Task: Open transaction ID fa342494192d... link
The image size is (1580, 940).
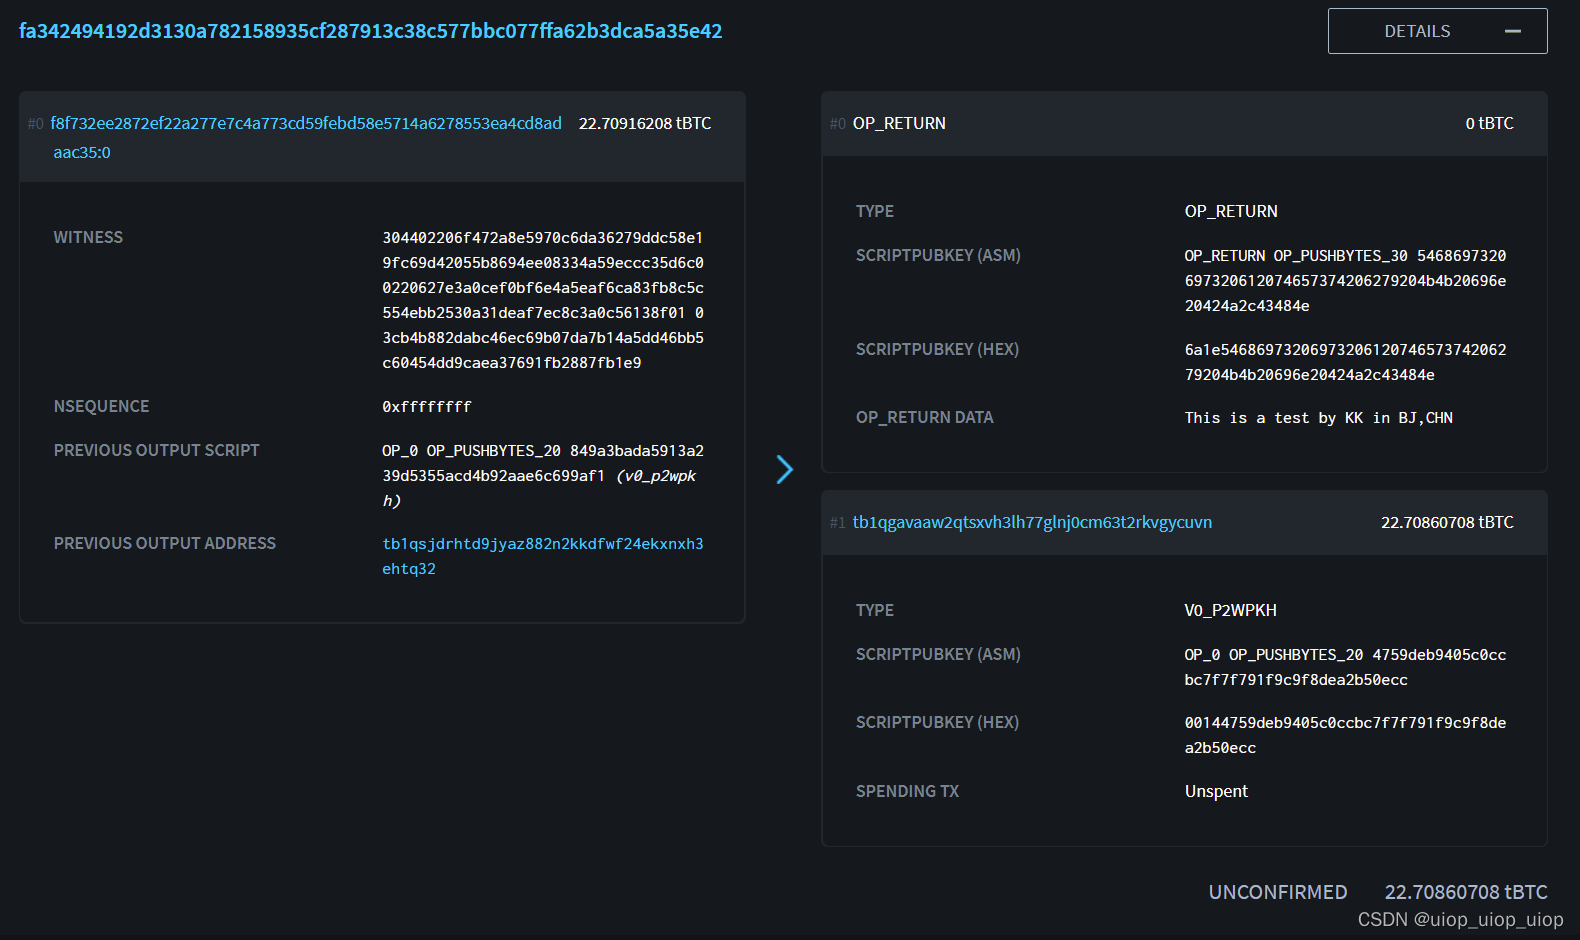Action: pos(370,31)
